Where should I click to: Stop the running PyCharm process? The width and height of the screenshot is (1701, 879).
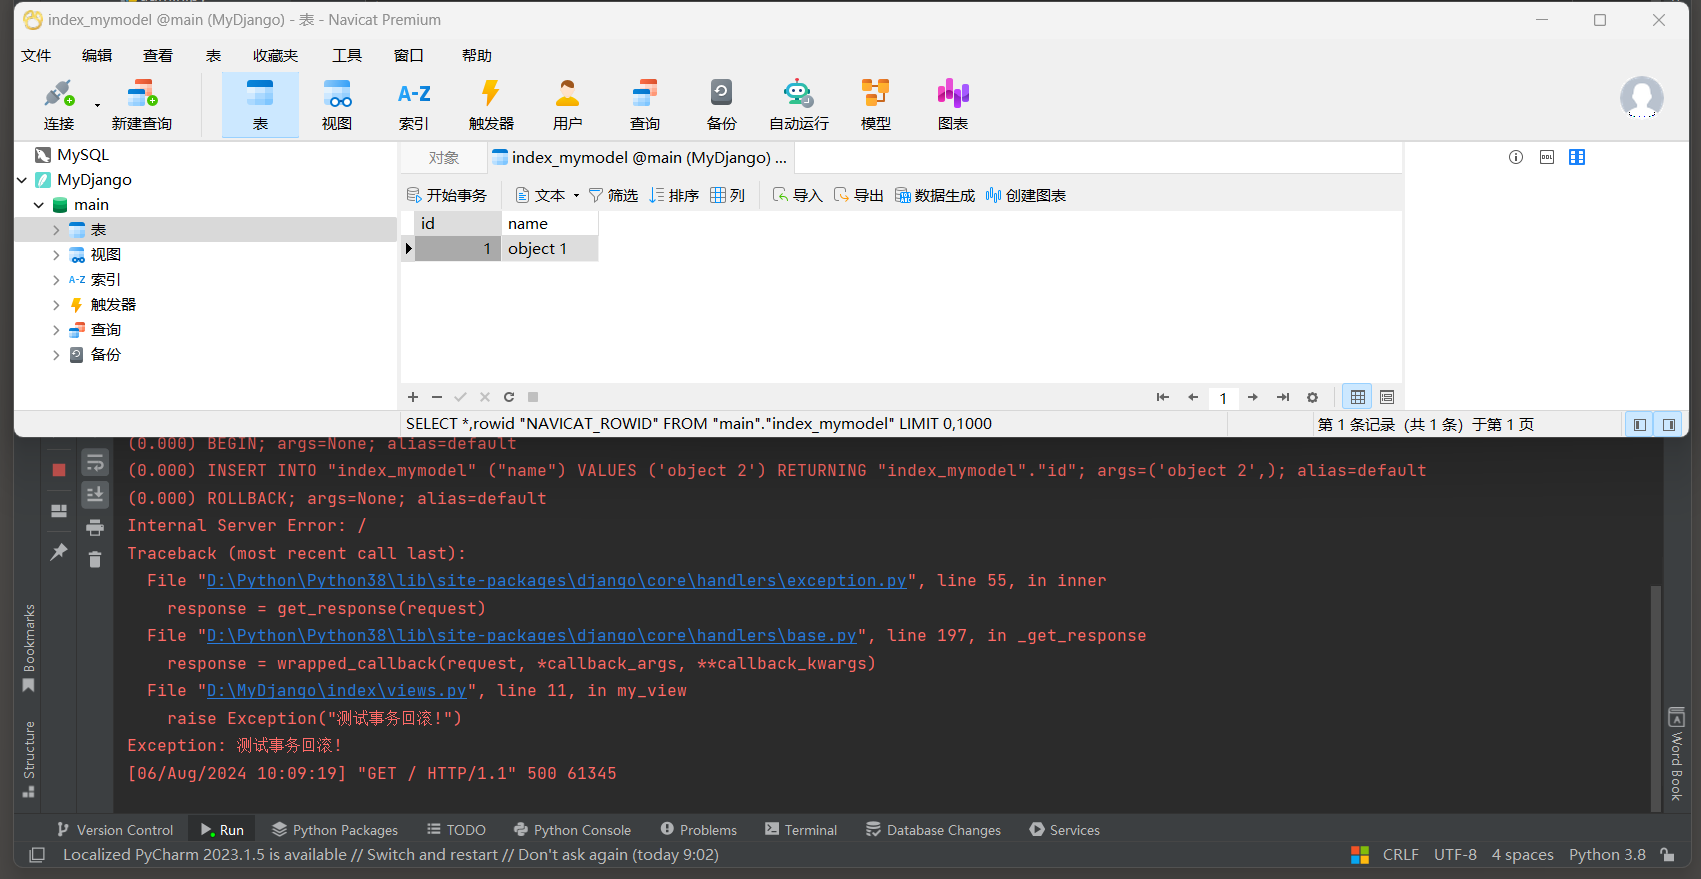(59, 469)
